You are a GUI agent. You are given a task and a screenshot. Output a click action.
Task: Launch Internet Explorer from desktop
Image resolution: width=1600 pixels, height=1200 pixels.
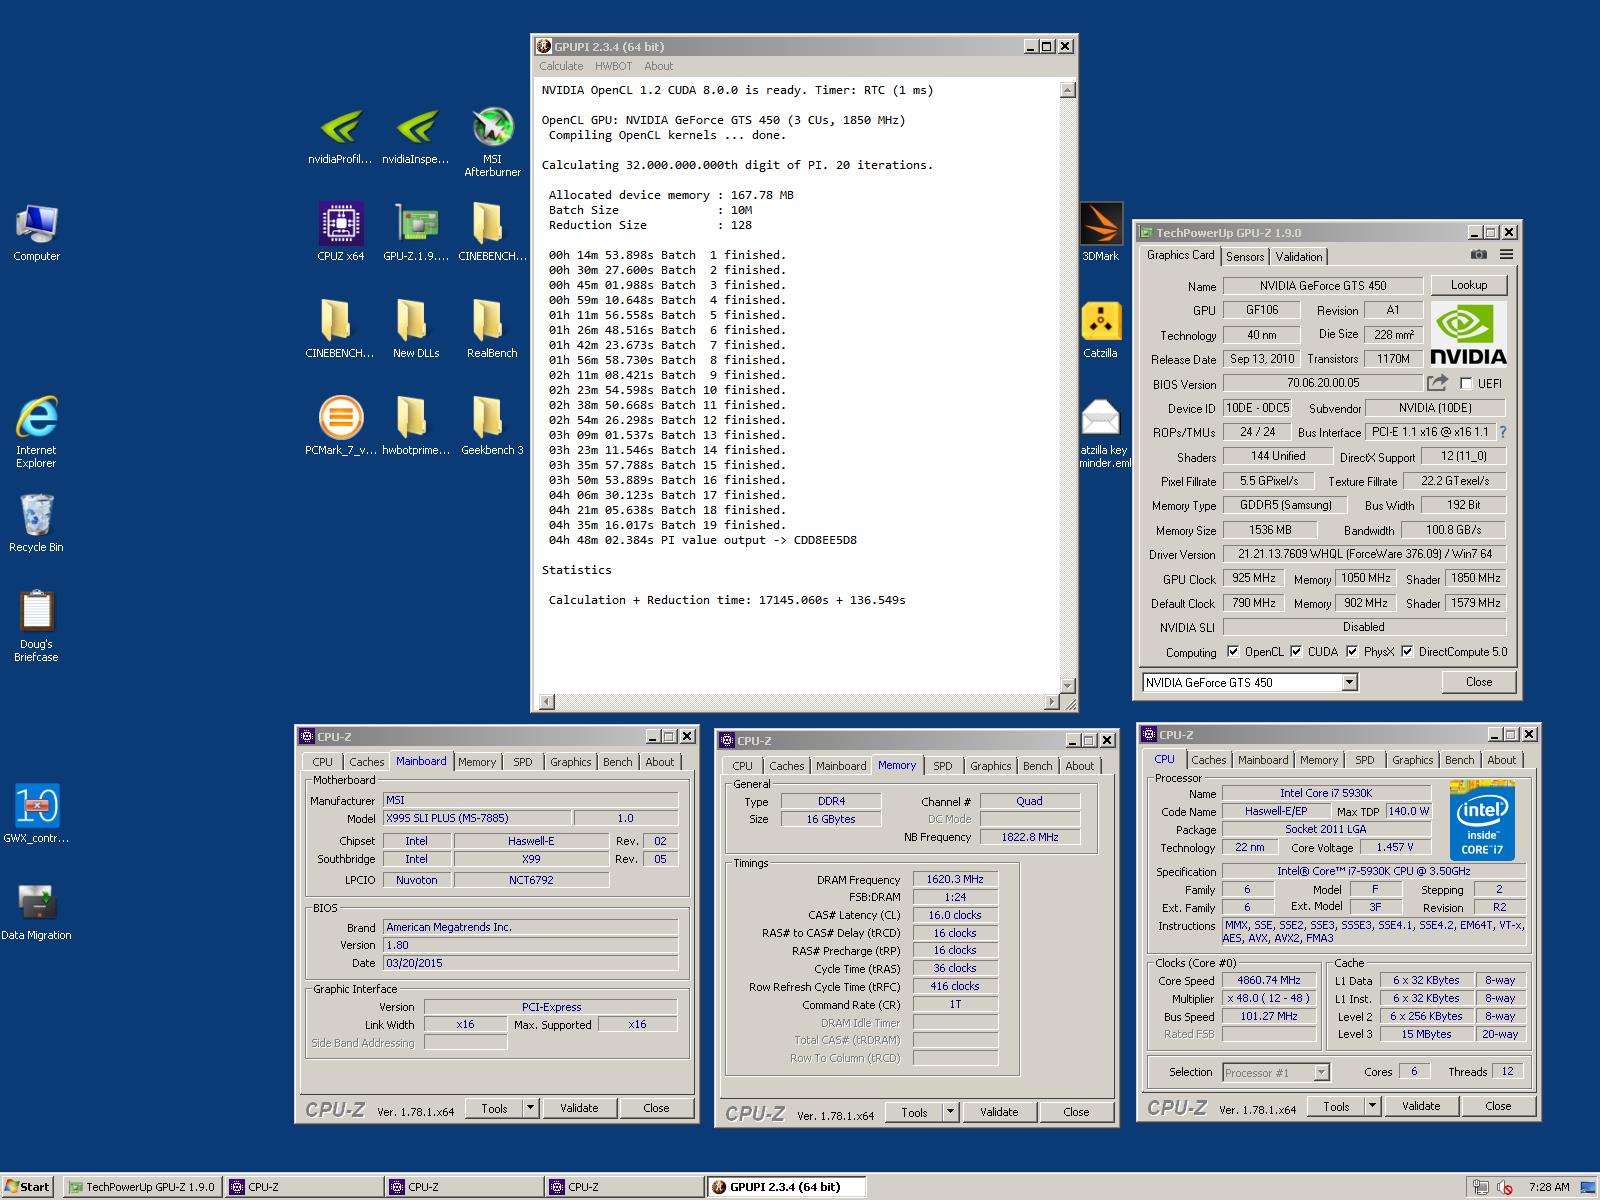(36, 432)
